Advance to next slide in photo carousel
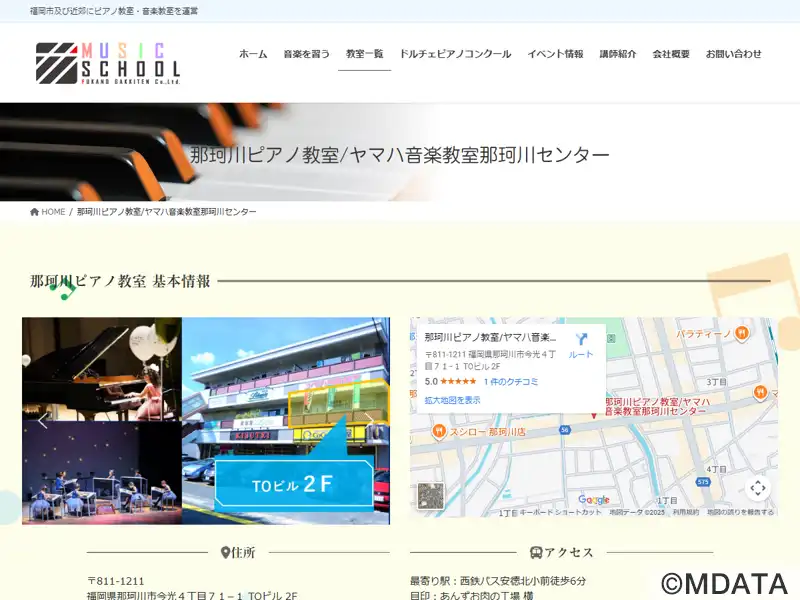 coord(370,421)
